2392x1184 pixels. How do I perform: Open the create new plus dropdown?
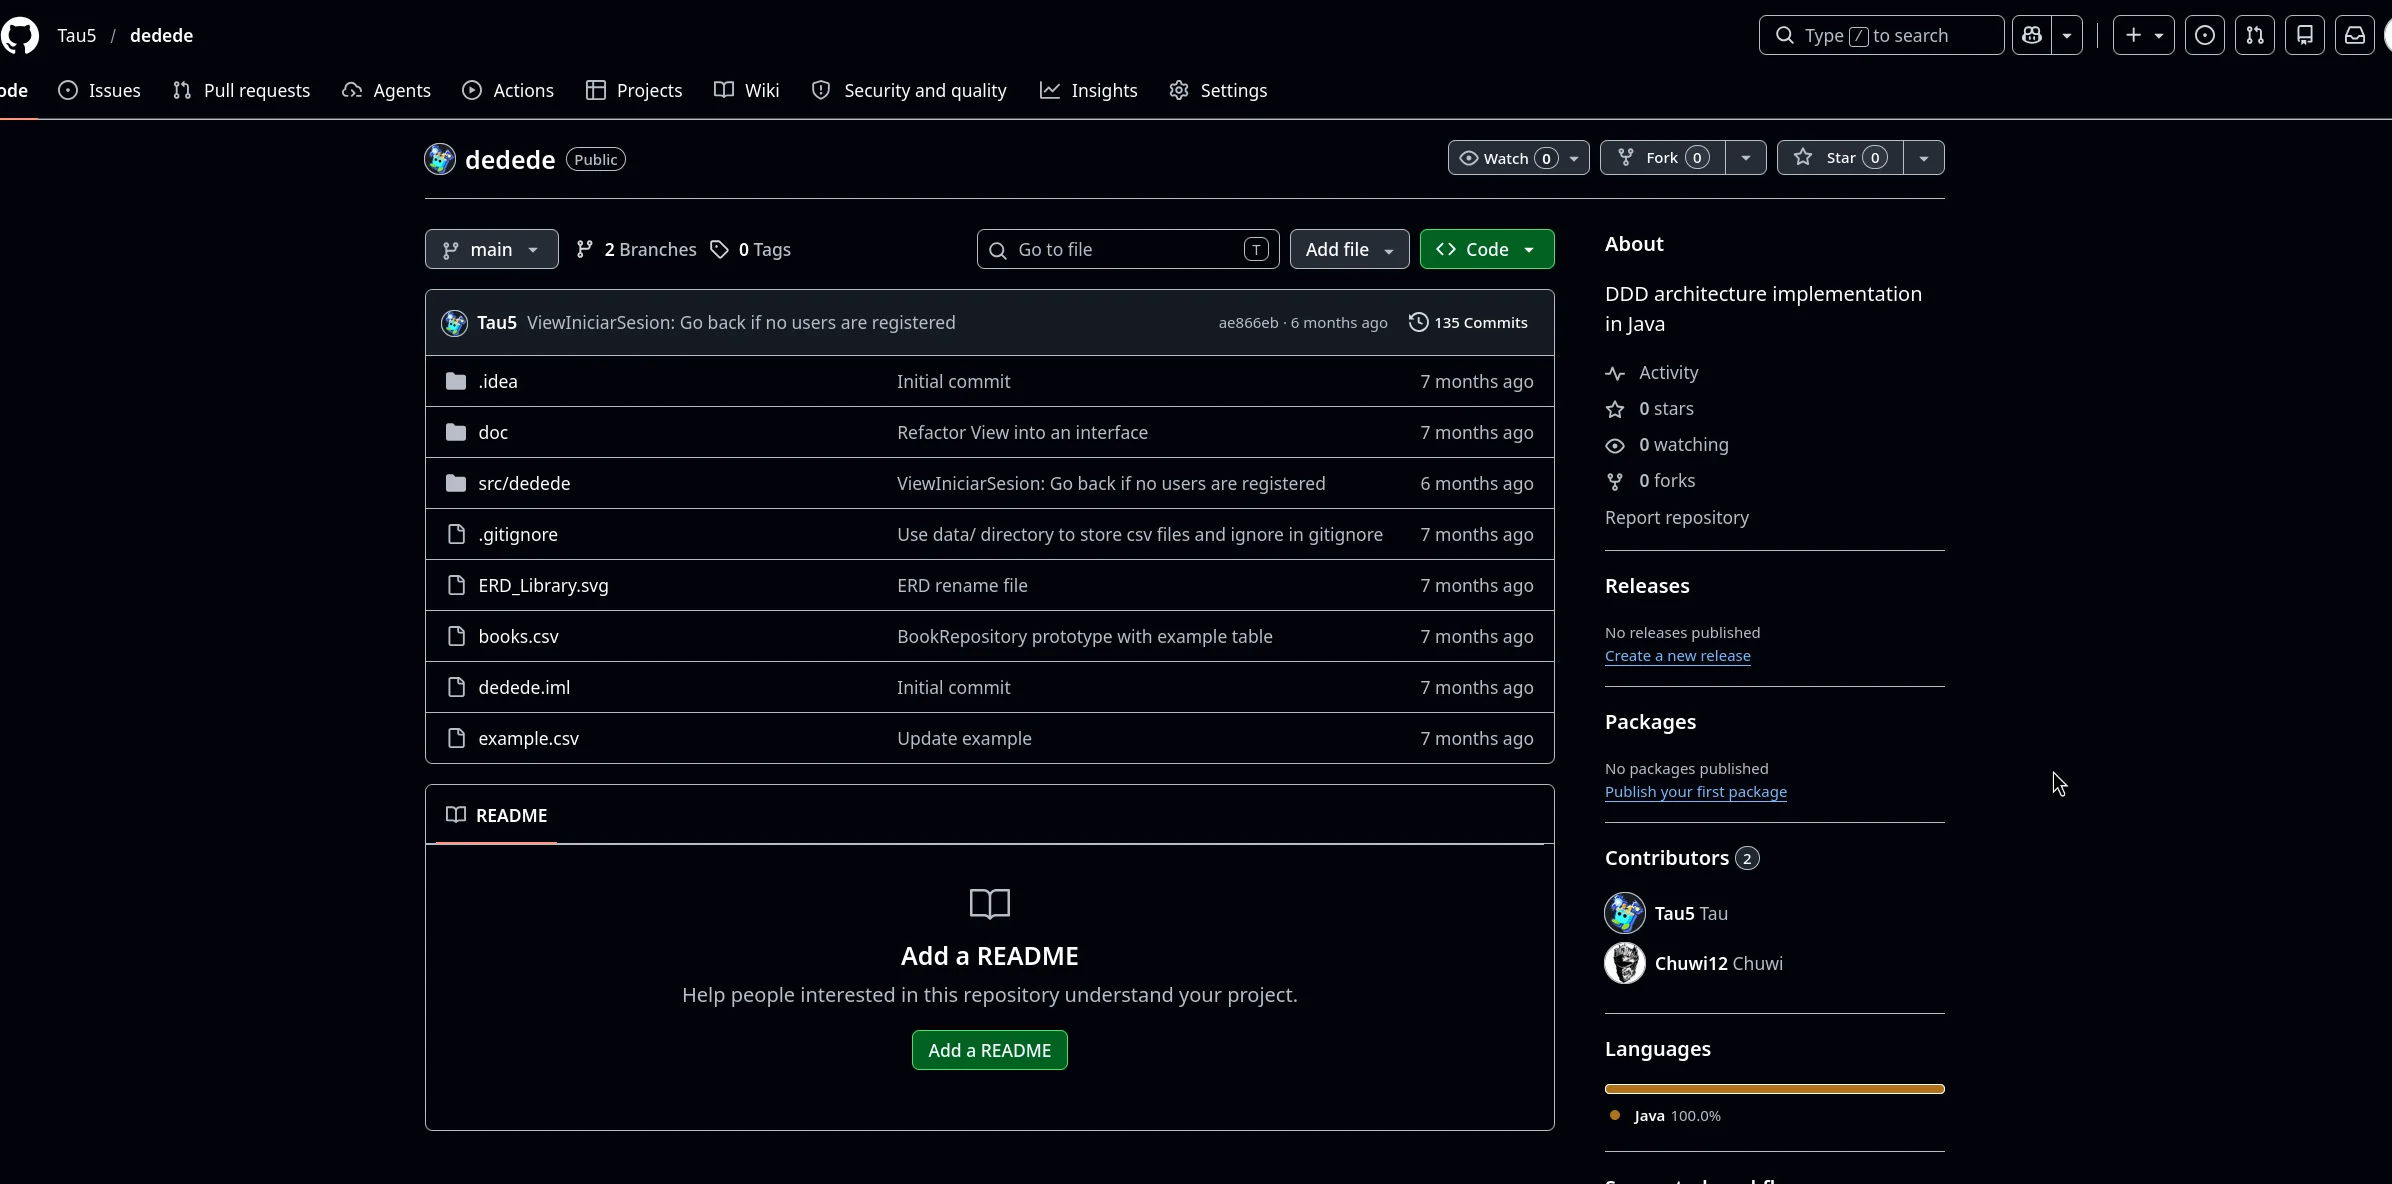point(2143,35)
